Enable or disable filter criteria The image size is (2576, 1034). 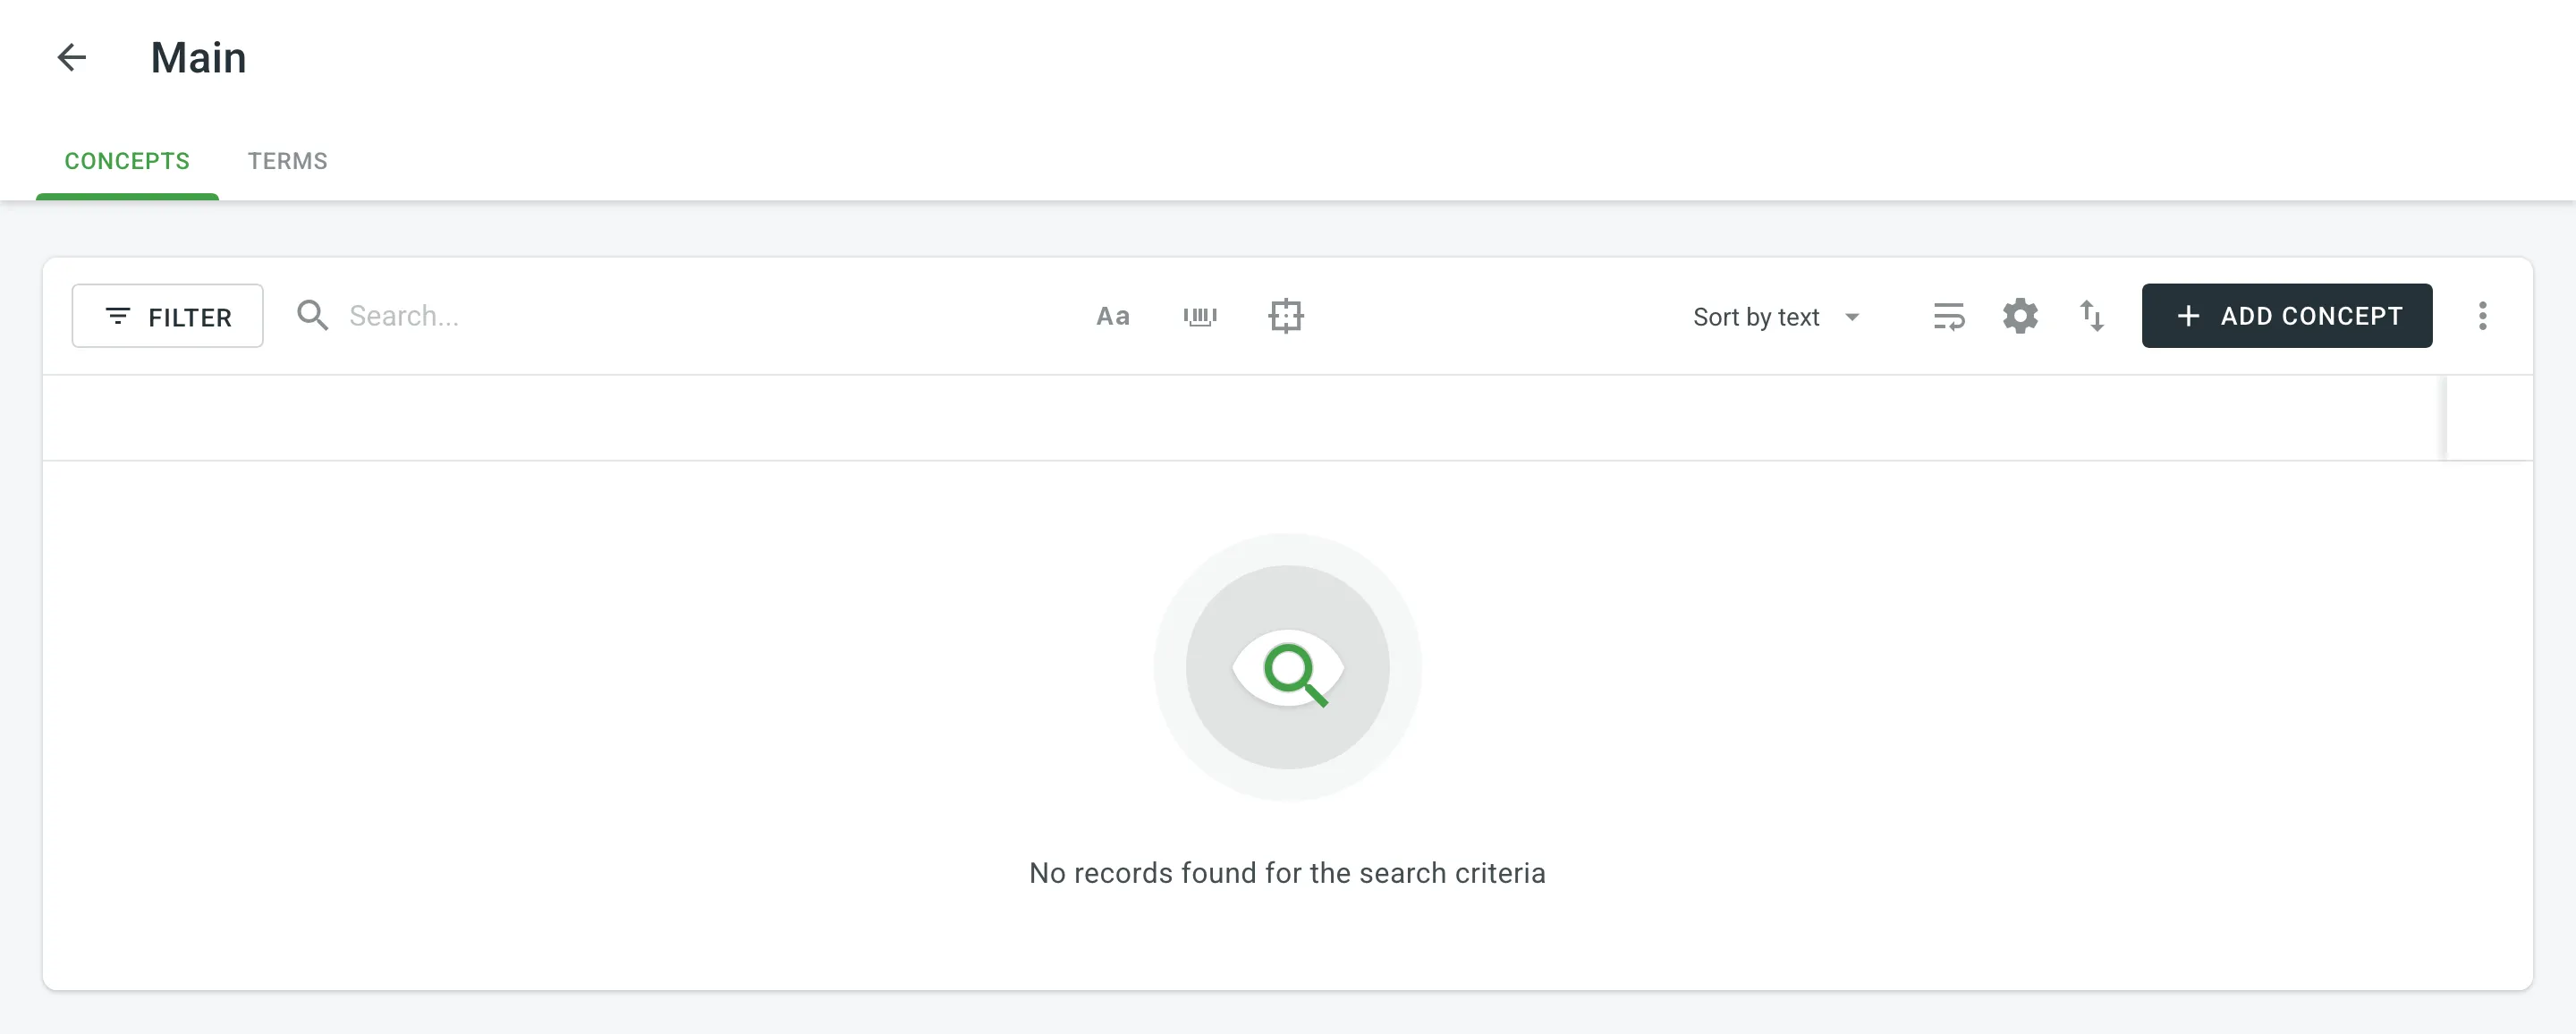point(167,316)
